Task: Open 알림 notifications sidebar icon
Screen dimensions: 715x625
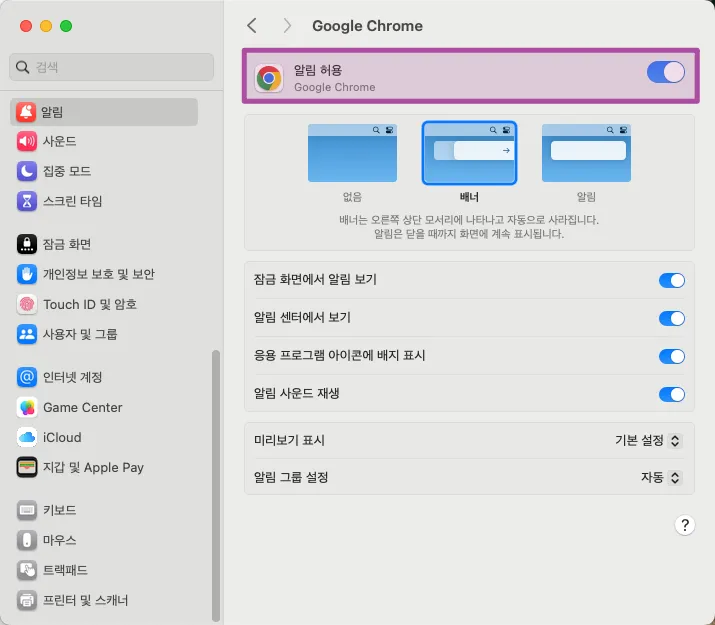Action: coord(26,112)
